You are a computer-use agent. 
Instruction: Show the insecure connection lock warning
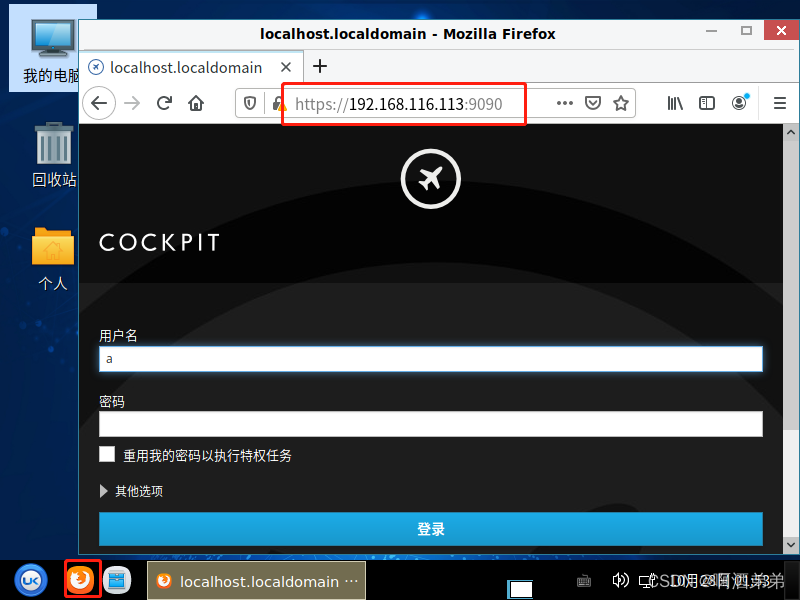(x=279, y=104)
